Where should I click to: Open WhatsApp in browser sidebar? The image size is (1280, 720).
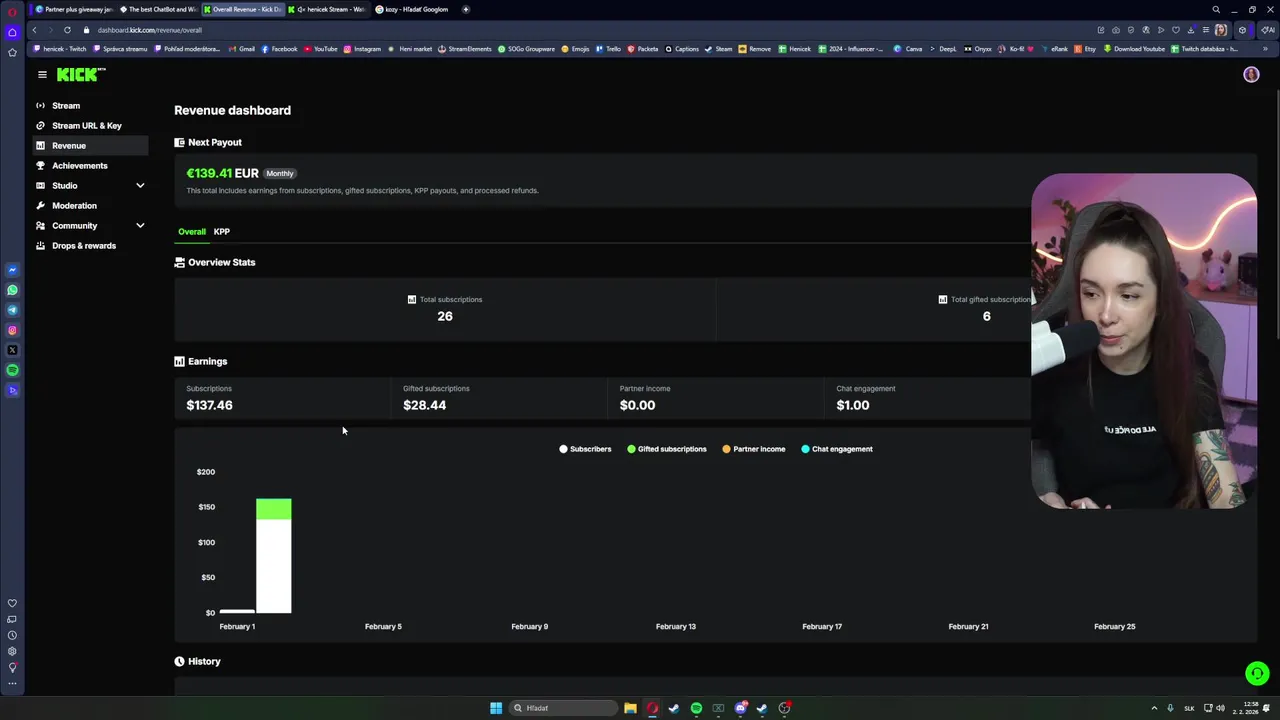pyautogui.click(x=12, y=290)
